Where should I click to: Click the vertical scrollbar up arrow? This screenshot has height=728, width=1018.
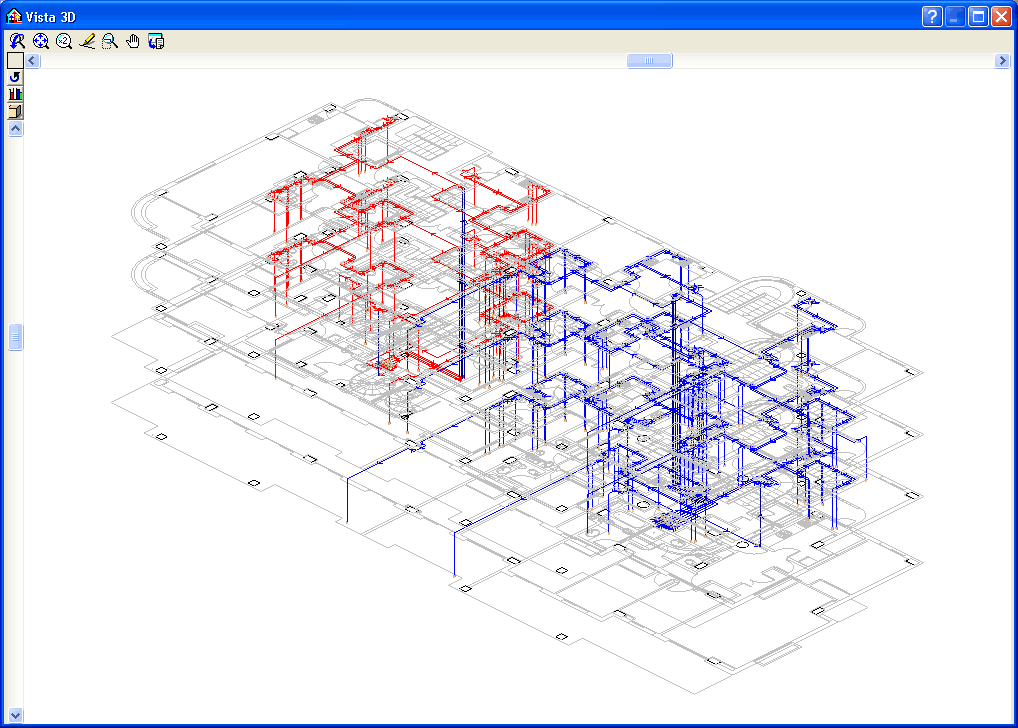coord(15,129)
